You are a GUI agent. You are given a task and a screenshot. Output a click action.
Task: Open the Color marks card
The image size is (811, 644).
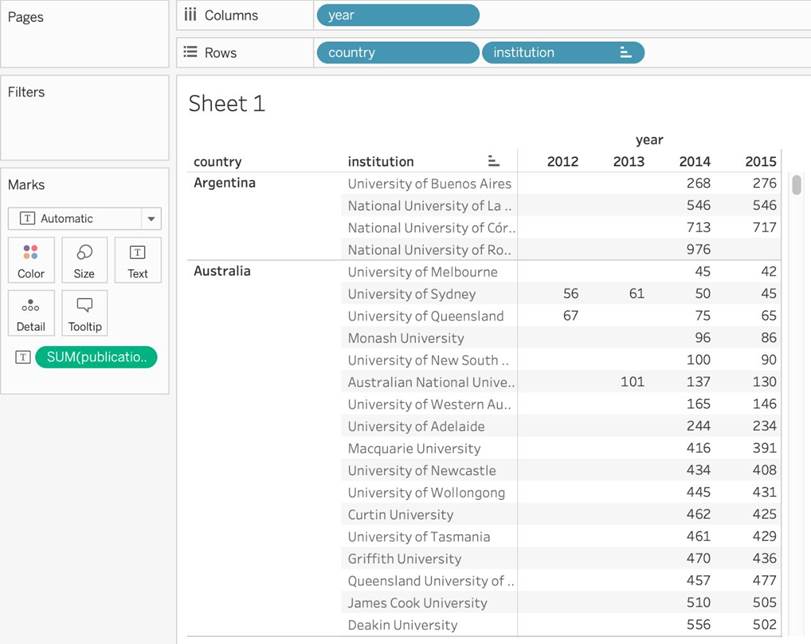(31, 260)
